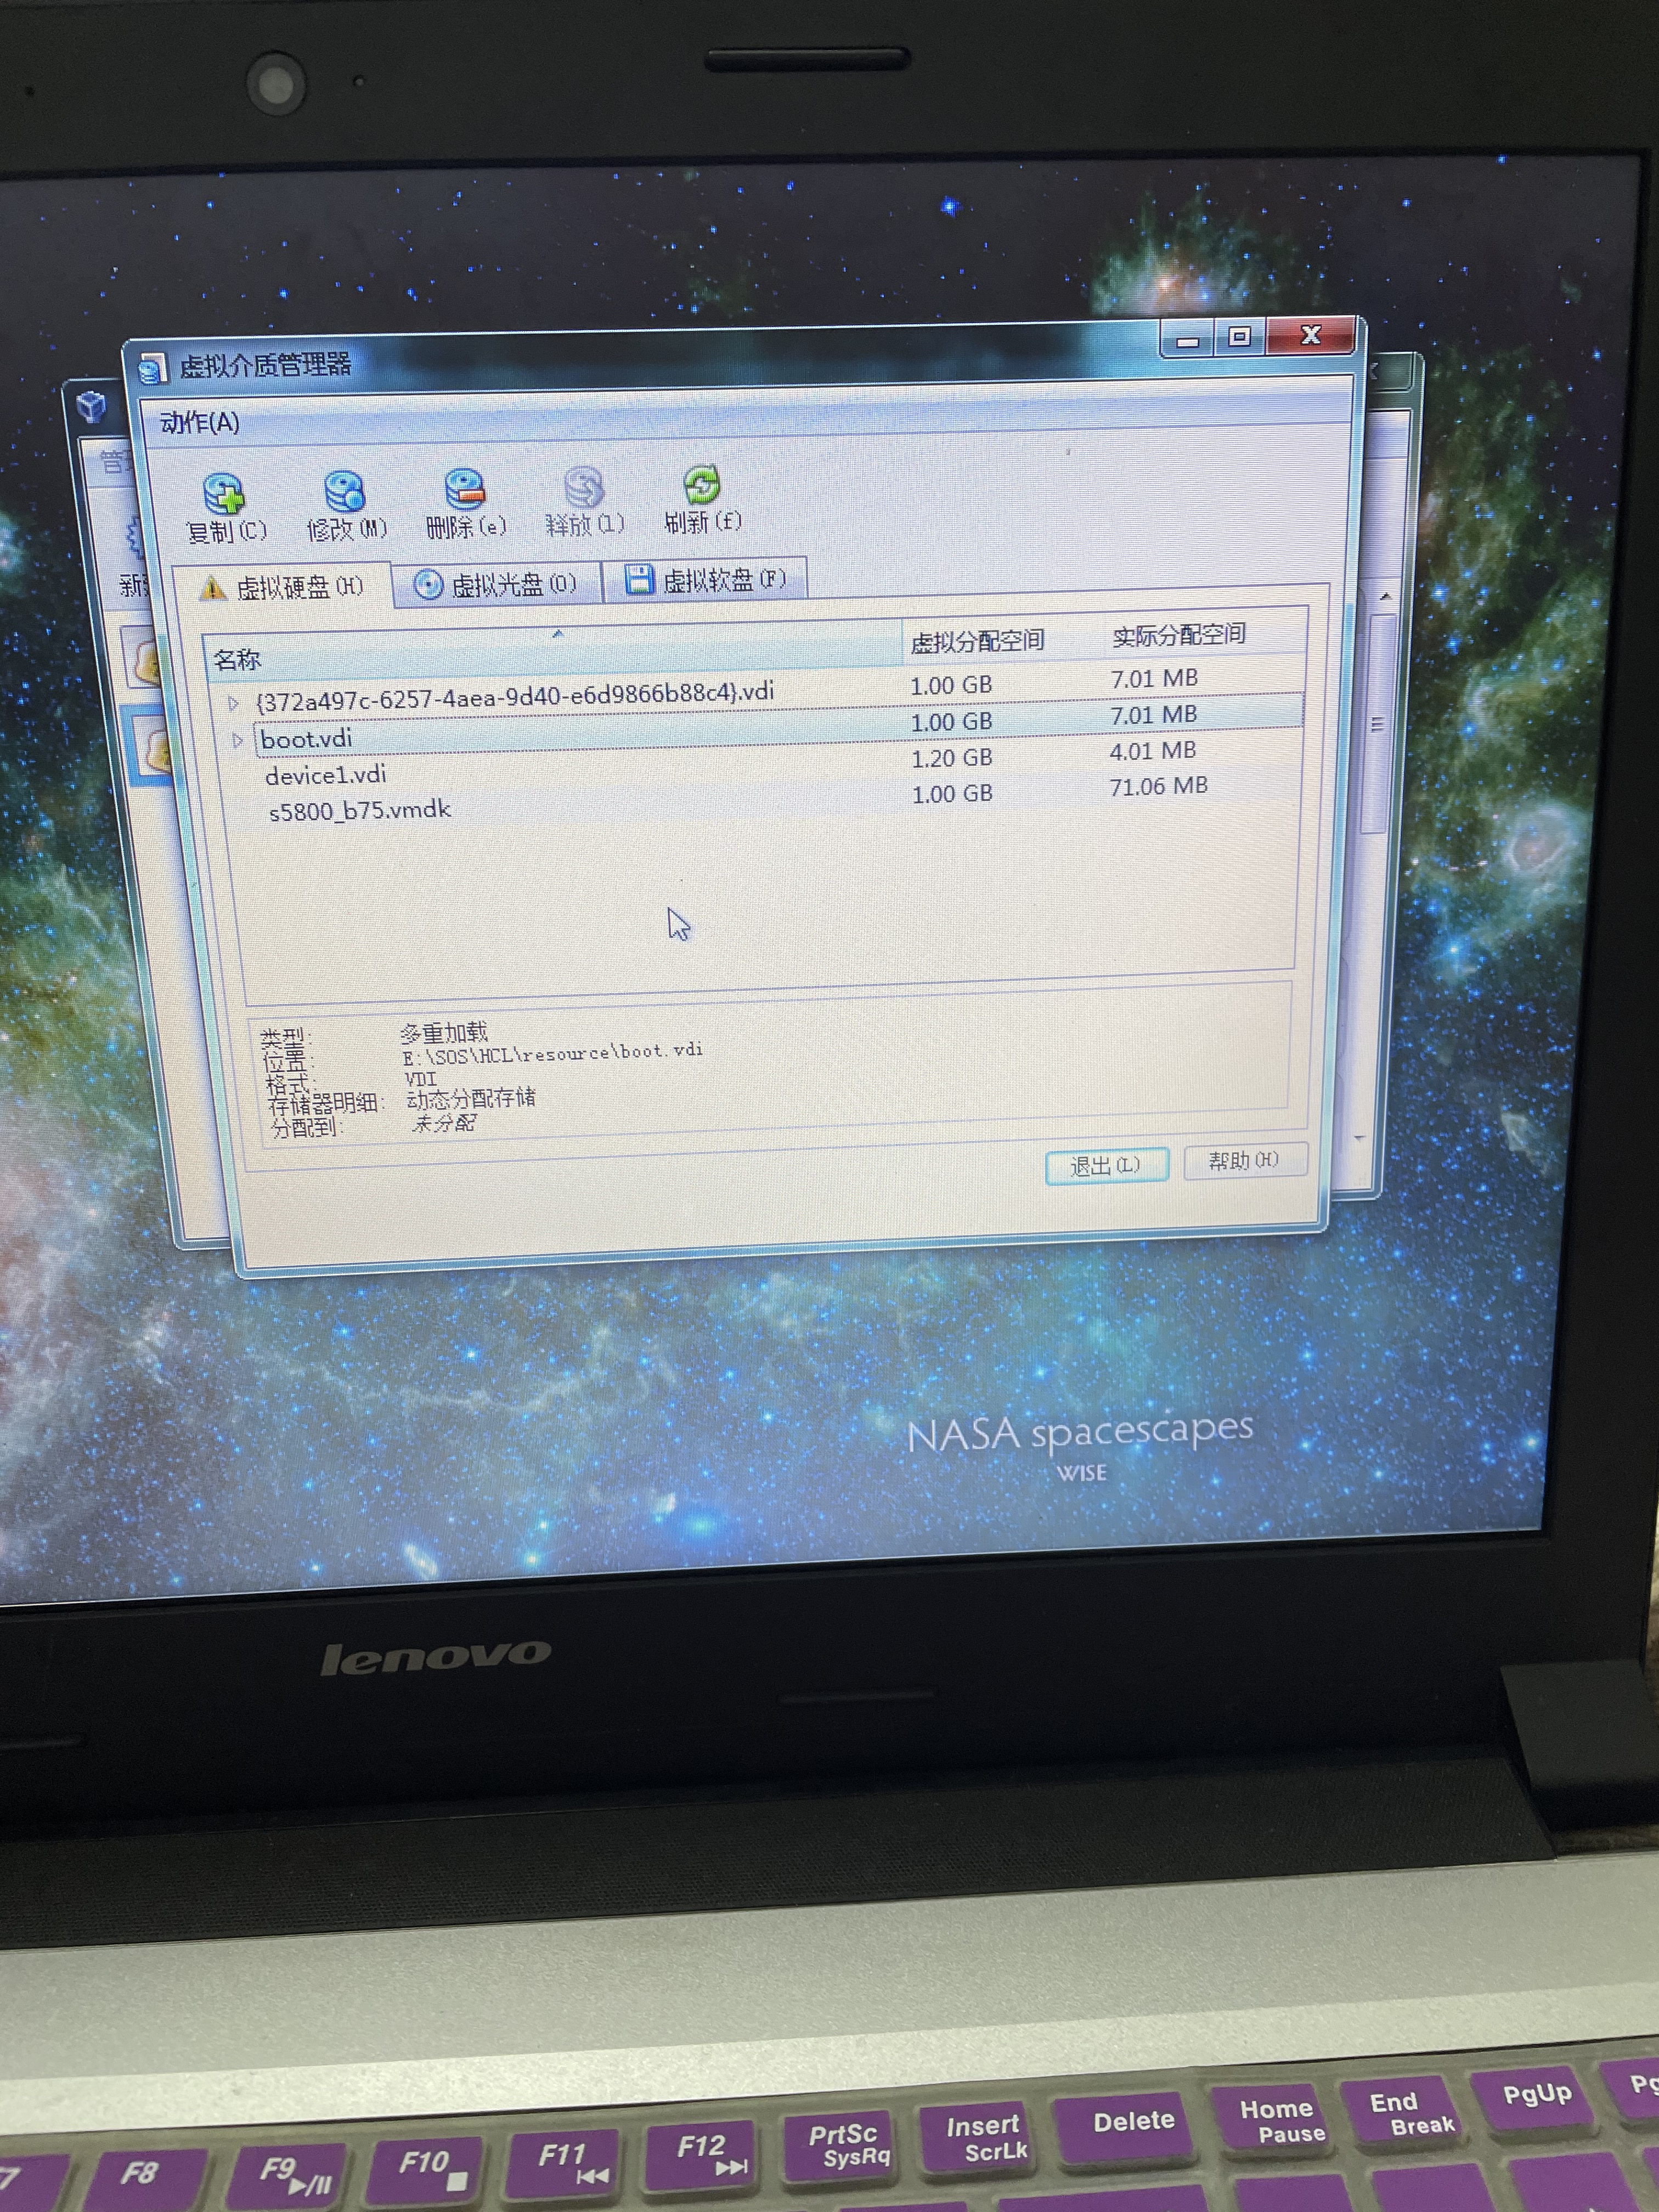Click the Refresh (刷新) icon
Image resolution: width=1659 pixels, height=2212 pixels.
click(702, 484)
